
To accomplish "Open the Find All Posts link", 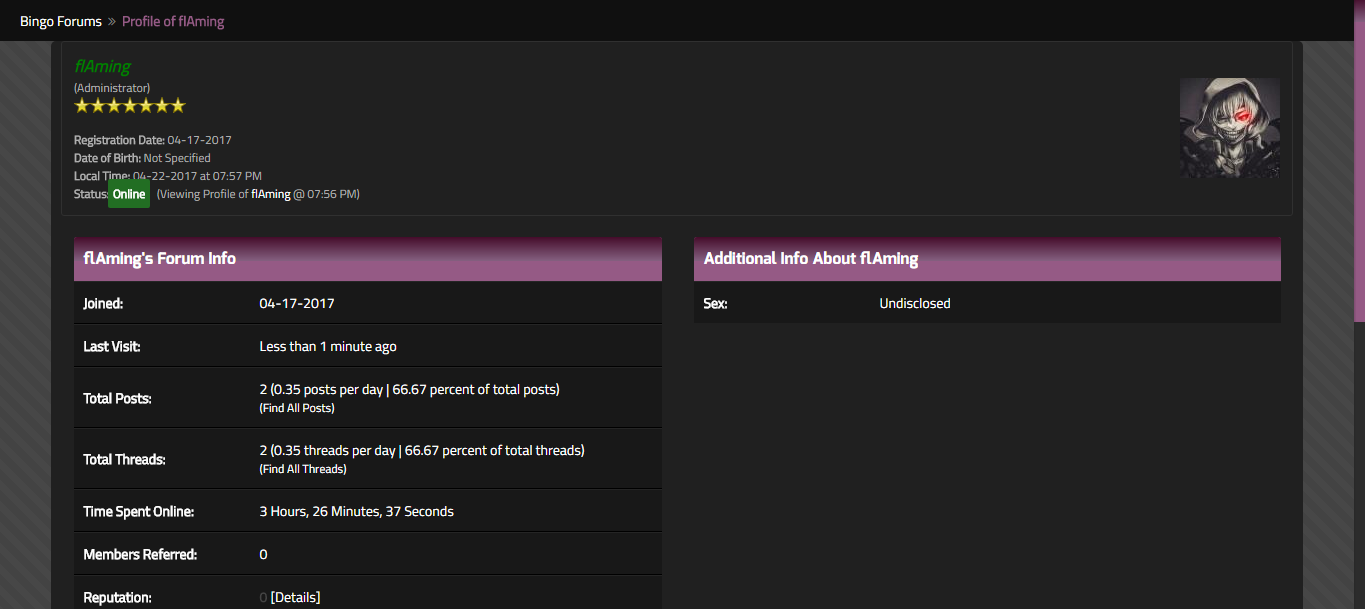I will click(297, 408).
